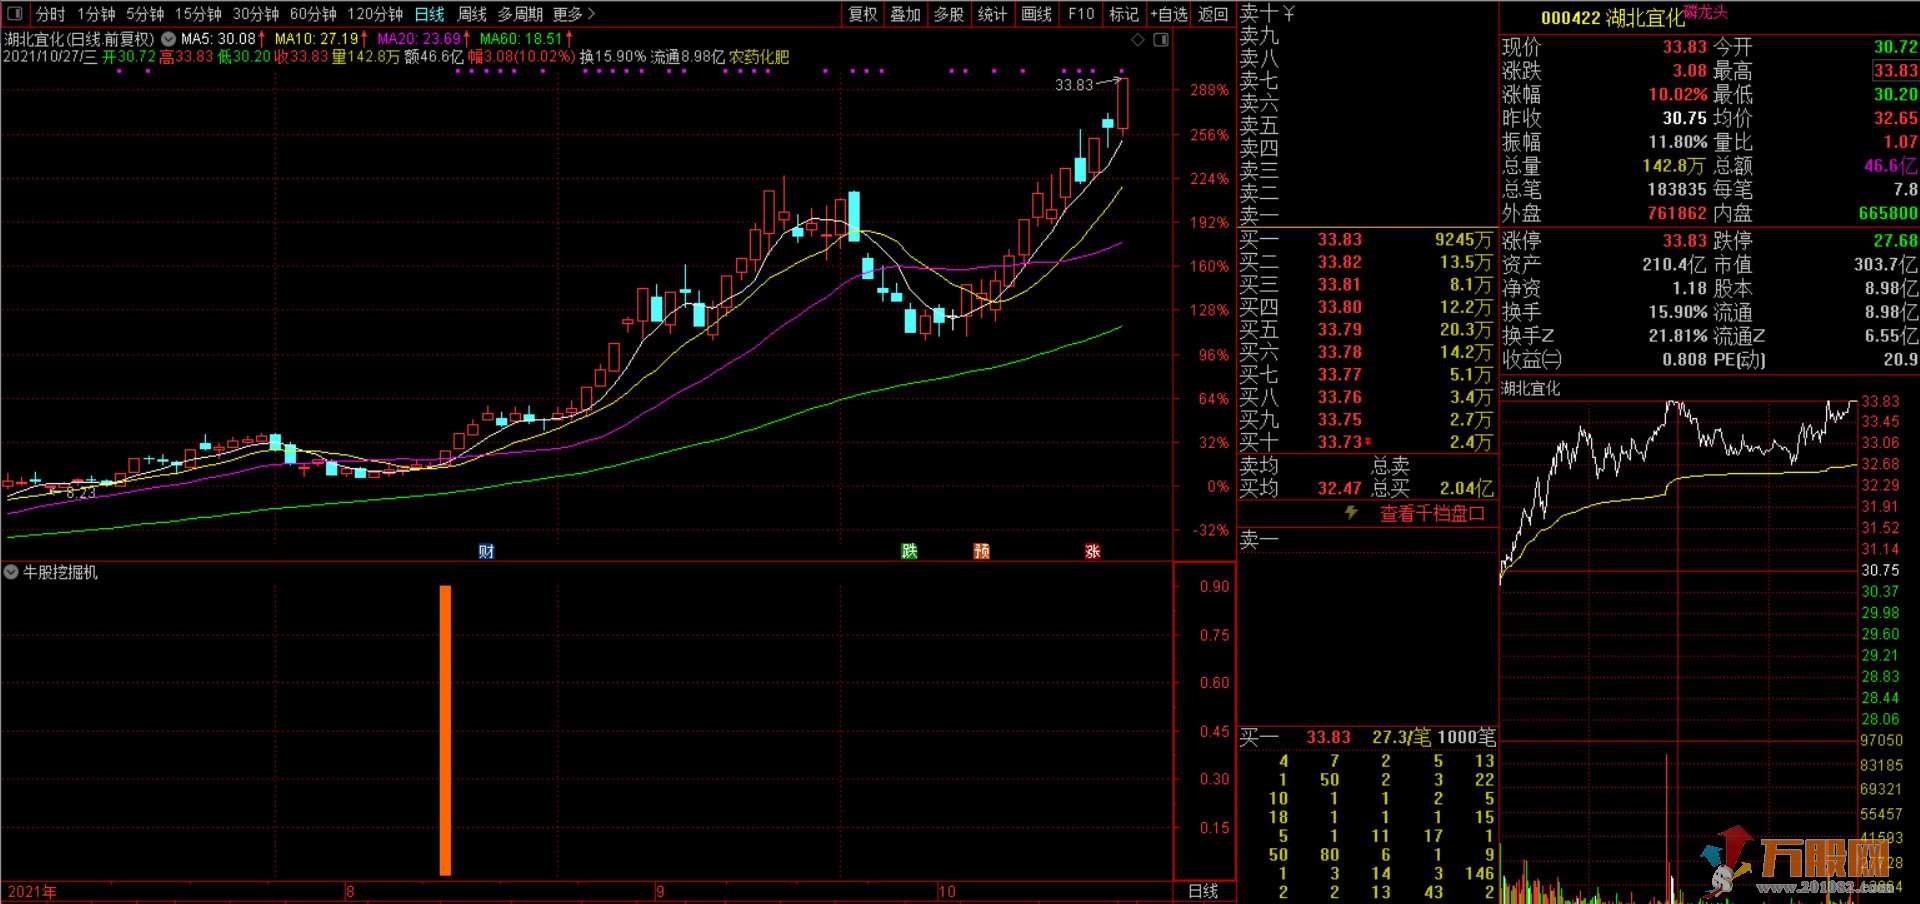Click the +自选 add to watchlist button
Viewport: 1920px width, 904px height.
coord(1168,14)
